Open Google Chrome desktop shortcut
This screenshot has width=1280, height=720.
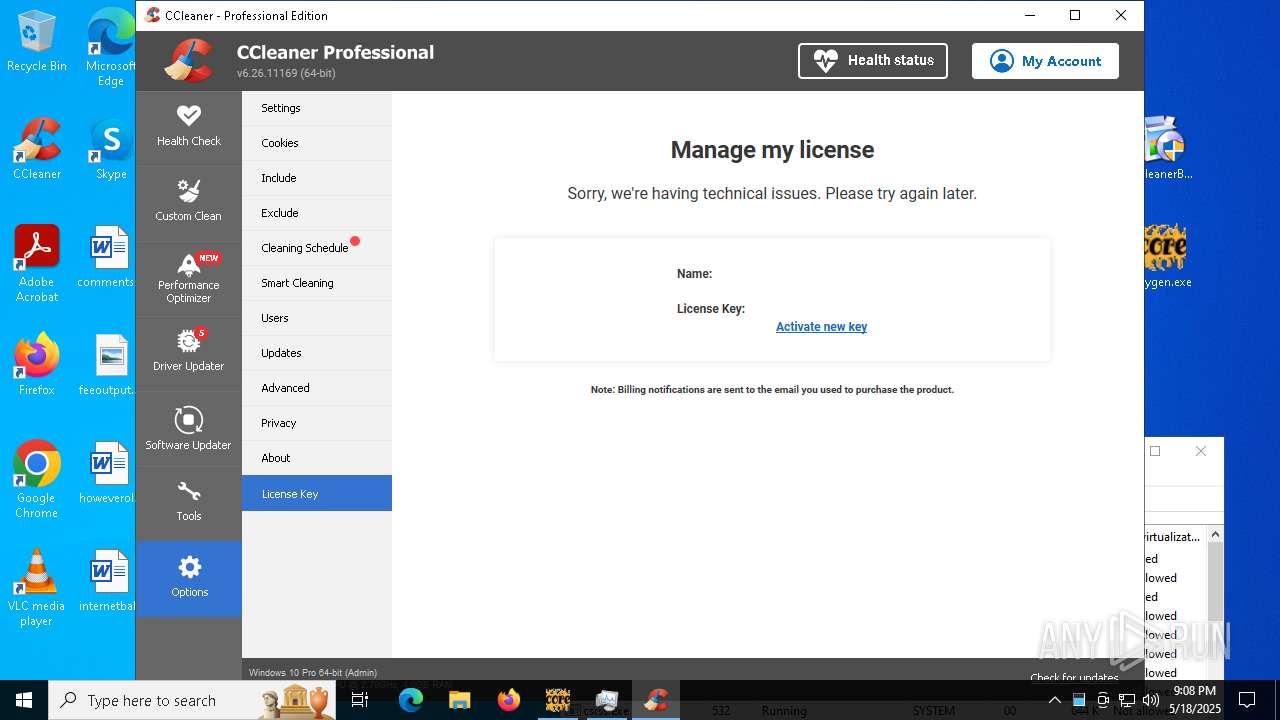(37, 480)
